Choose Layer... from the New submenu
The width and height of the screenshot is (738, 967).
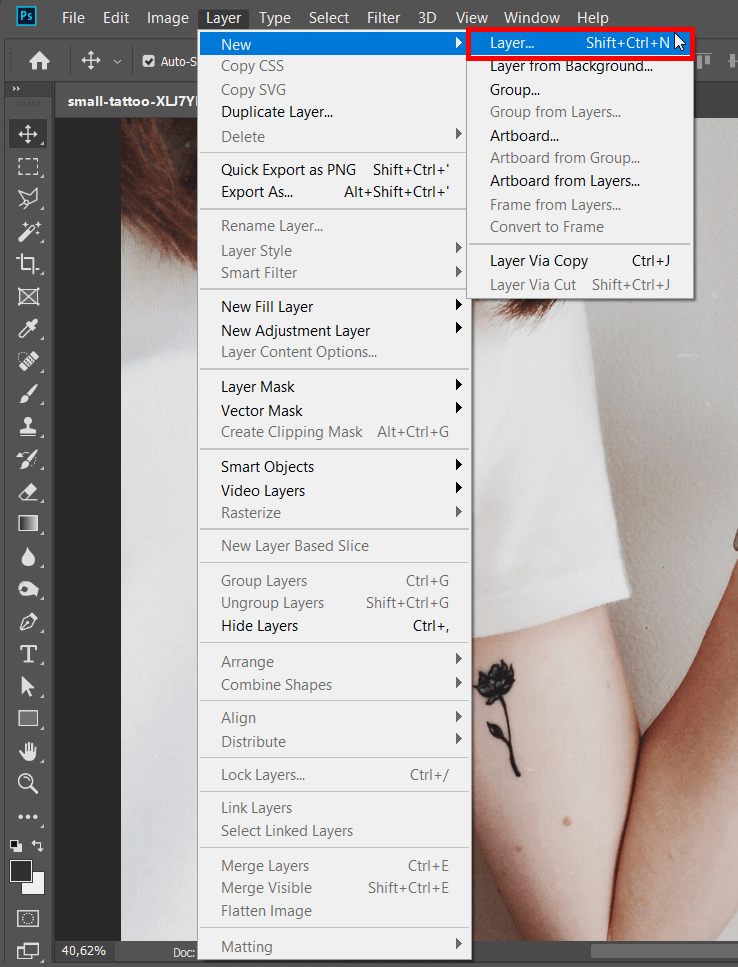[x=580, y=43]
